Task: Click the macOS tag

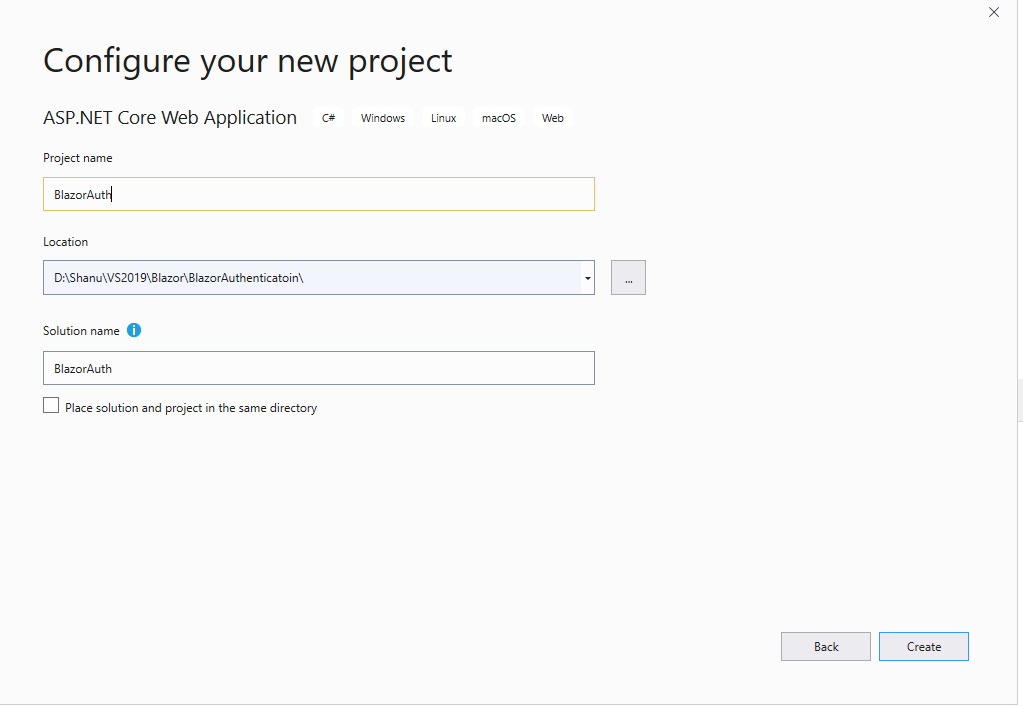Action: (499, 118)
